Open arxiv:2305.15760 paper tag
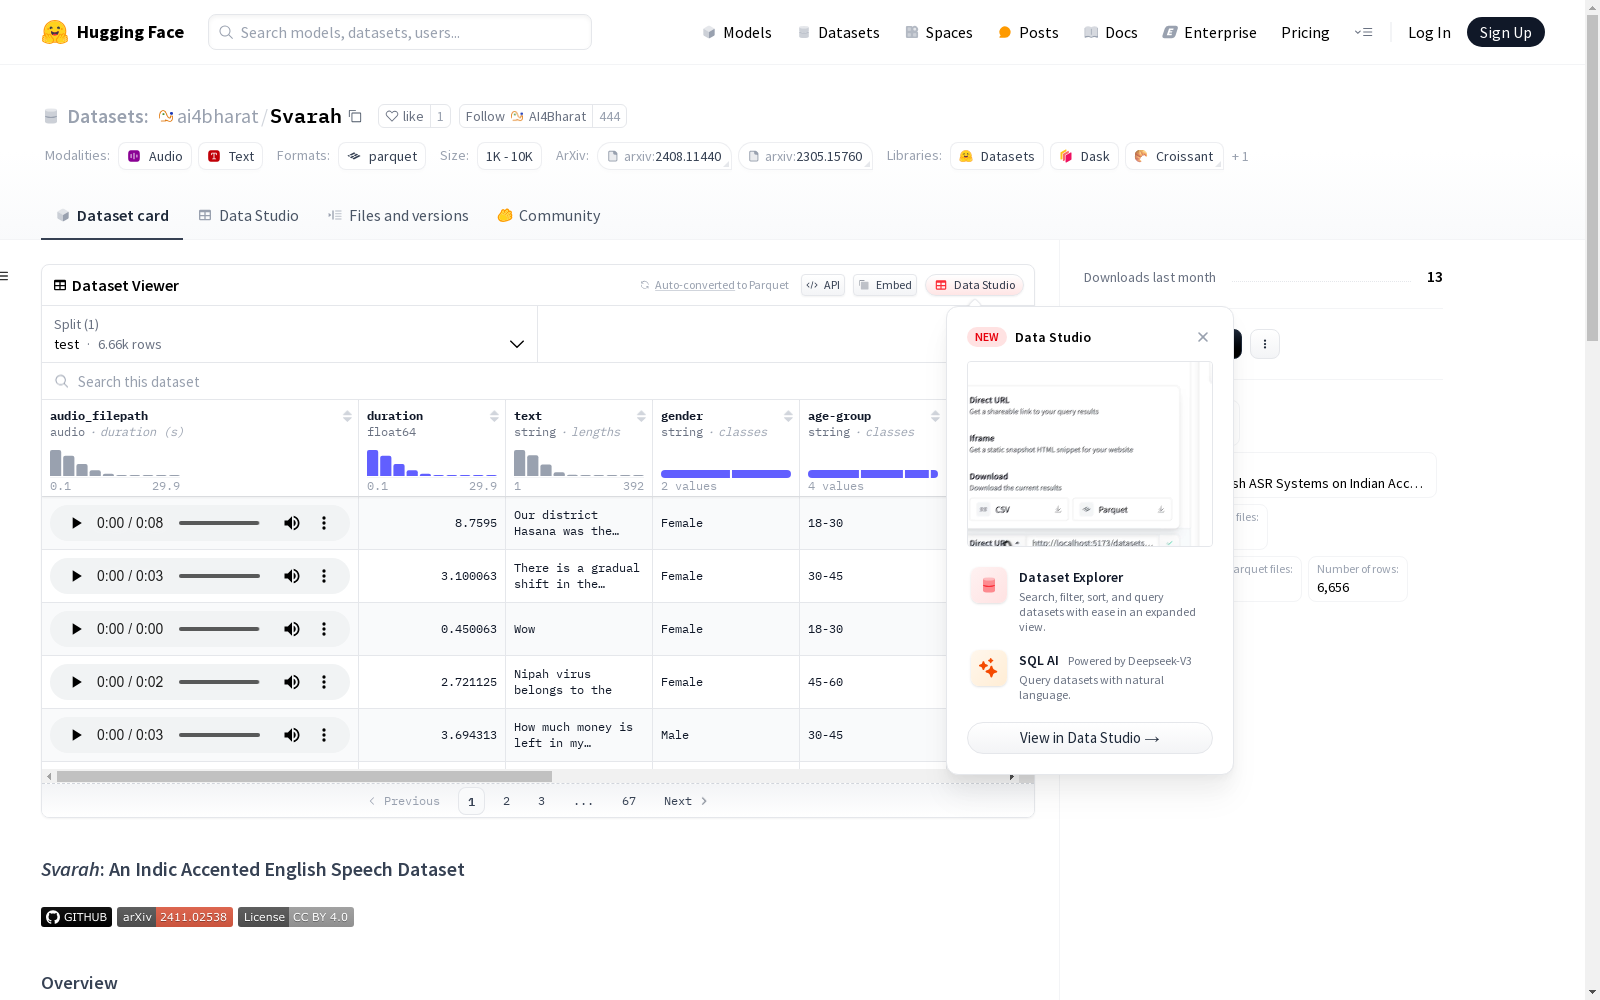Viewport: 1600px width, 1000px height. point(806,157)
